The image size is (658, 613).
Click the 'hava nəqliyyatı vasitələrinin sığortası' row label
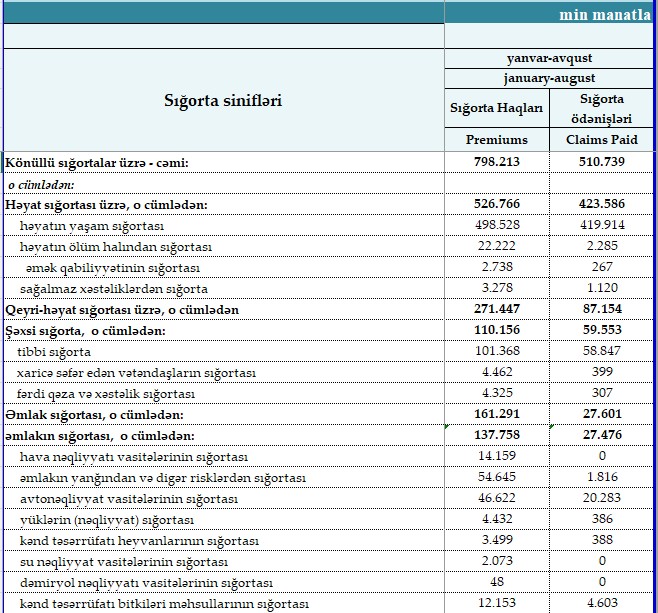tap(133, 457)
